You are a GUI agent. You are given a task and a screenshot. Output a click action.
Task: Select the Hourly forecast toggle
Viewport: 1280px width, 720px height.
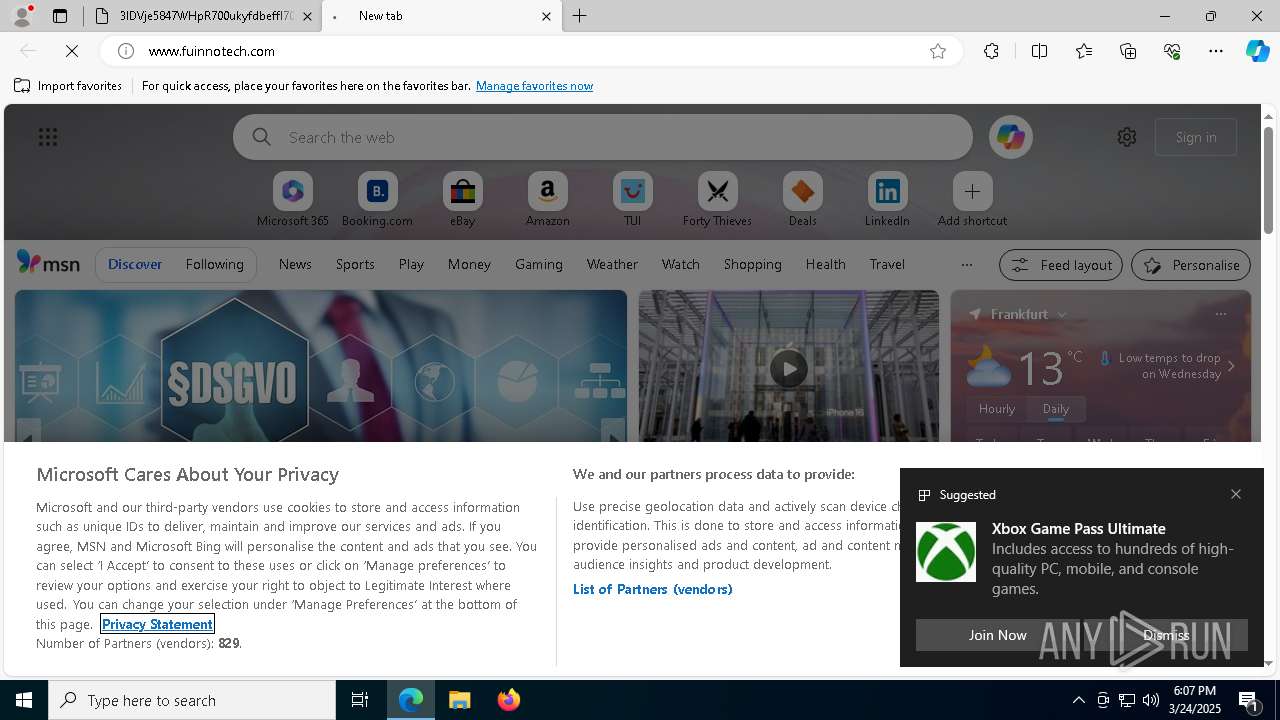point(997,408)
